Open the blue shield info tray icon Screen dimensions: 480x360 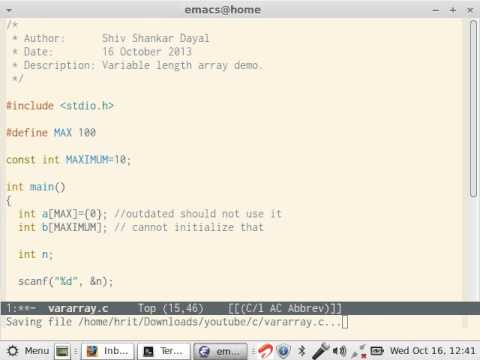tap(283, 351)
